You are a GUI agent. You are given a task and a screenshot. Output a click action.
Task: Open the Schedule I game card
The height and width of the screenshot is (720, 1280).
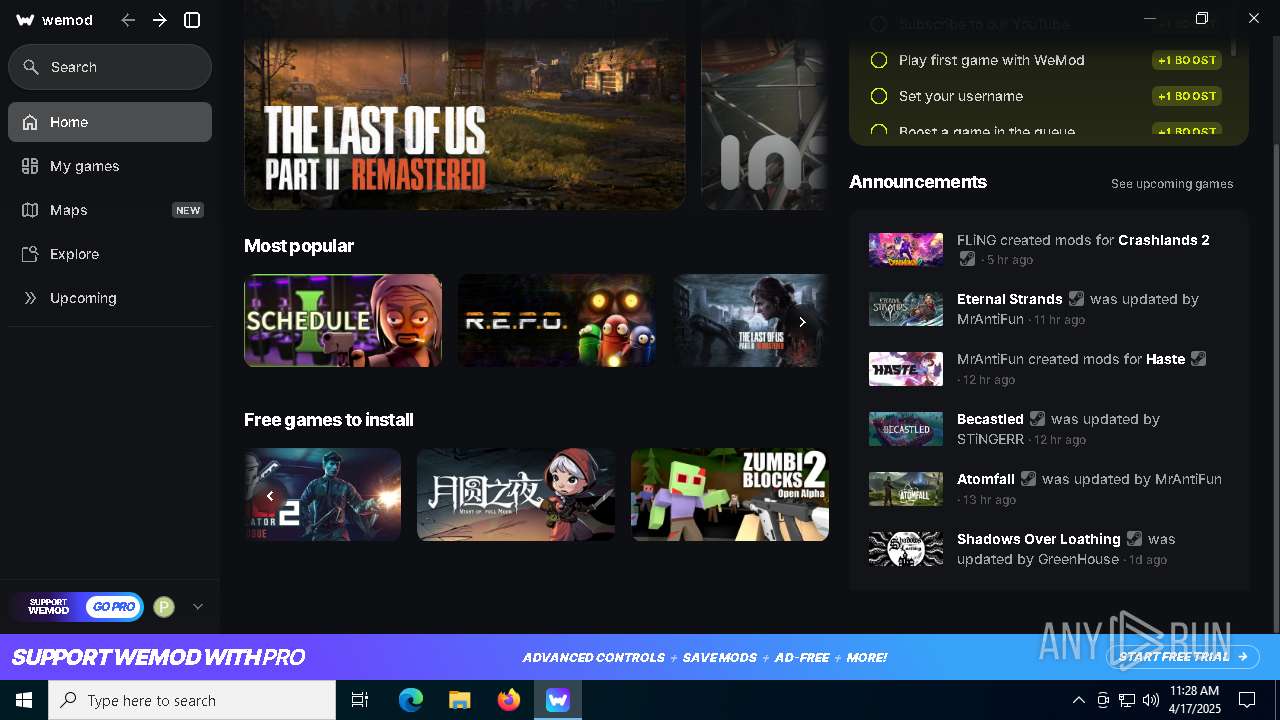tap(343, 320)
